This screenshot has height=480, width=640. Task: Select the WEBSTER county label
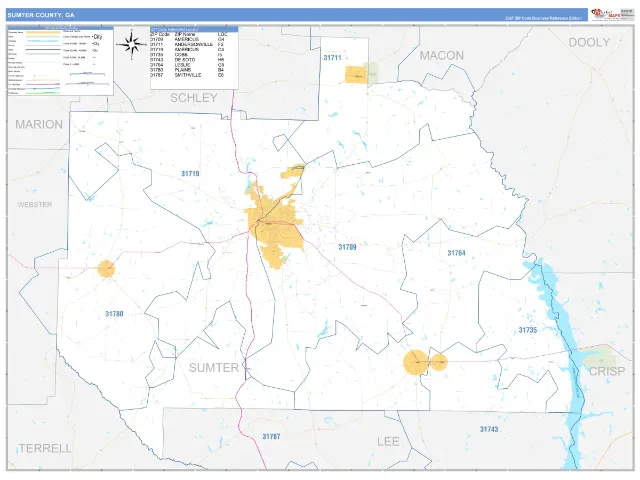pyautogui.click(x=35, y=204)
